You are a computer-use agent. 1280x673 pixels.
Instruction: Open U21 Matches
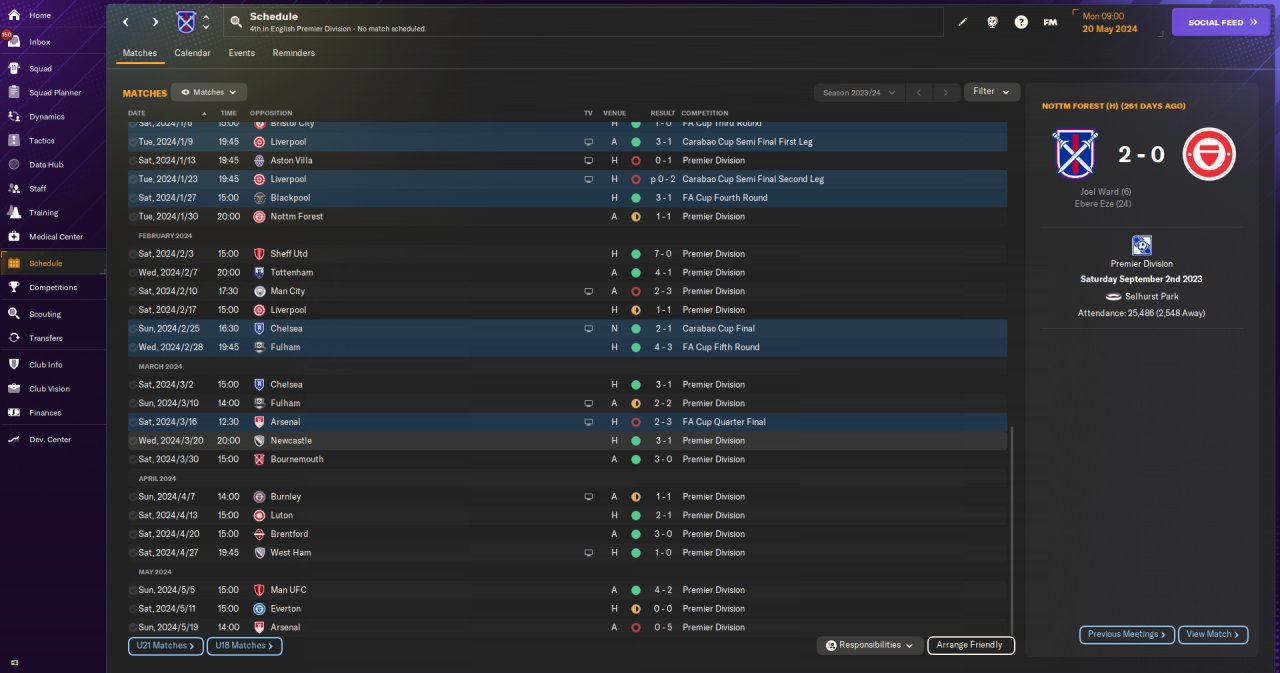point(166,646)
